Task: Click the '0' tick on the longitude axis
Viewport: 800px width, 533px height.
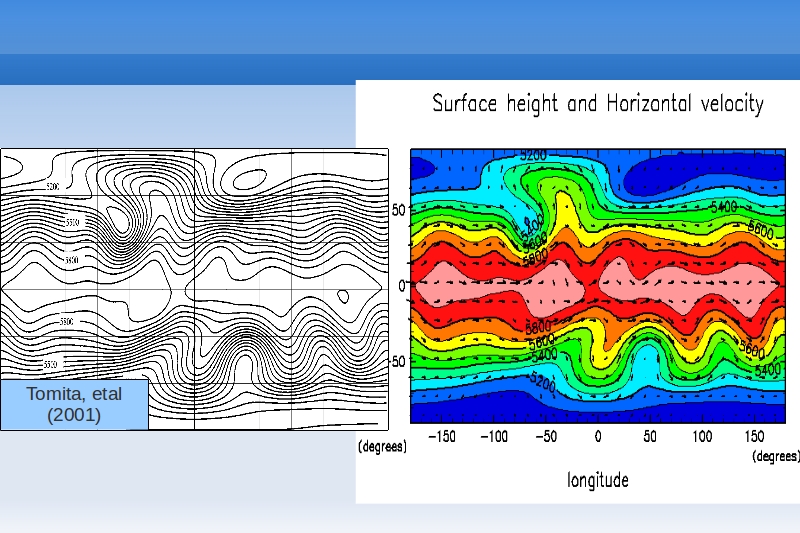Action: point(598,437)
